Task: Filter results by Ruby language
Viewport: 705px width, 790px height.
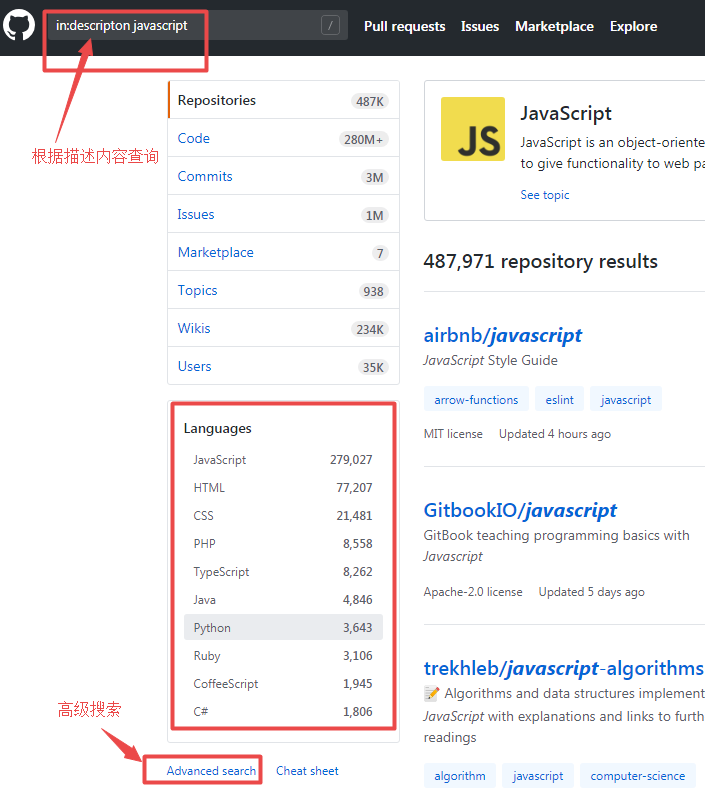Action: 283,655
